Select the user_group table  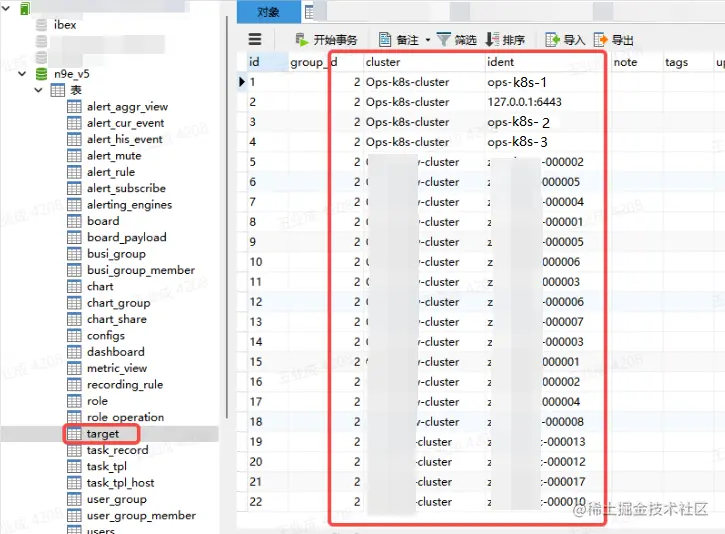tap(117, 499)
